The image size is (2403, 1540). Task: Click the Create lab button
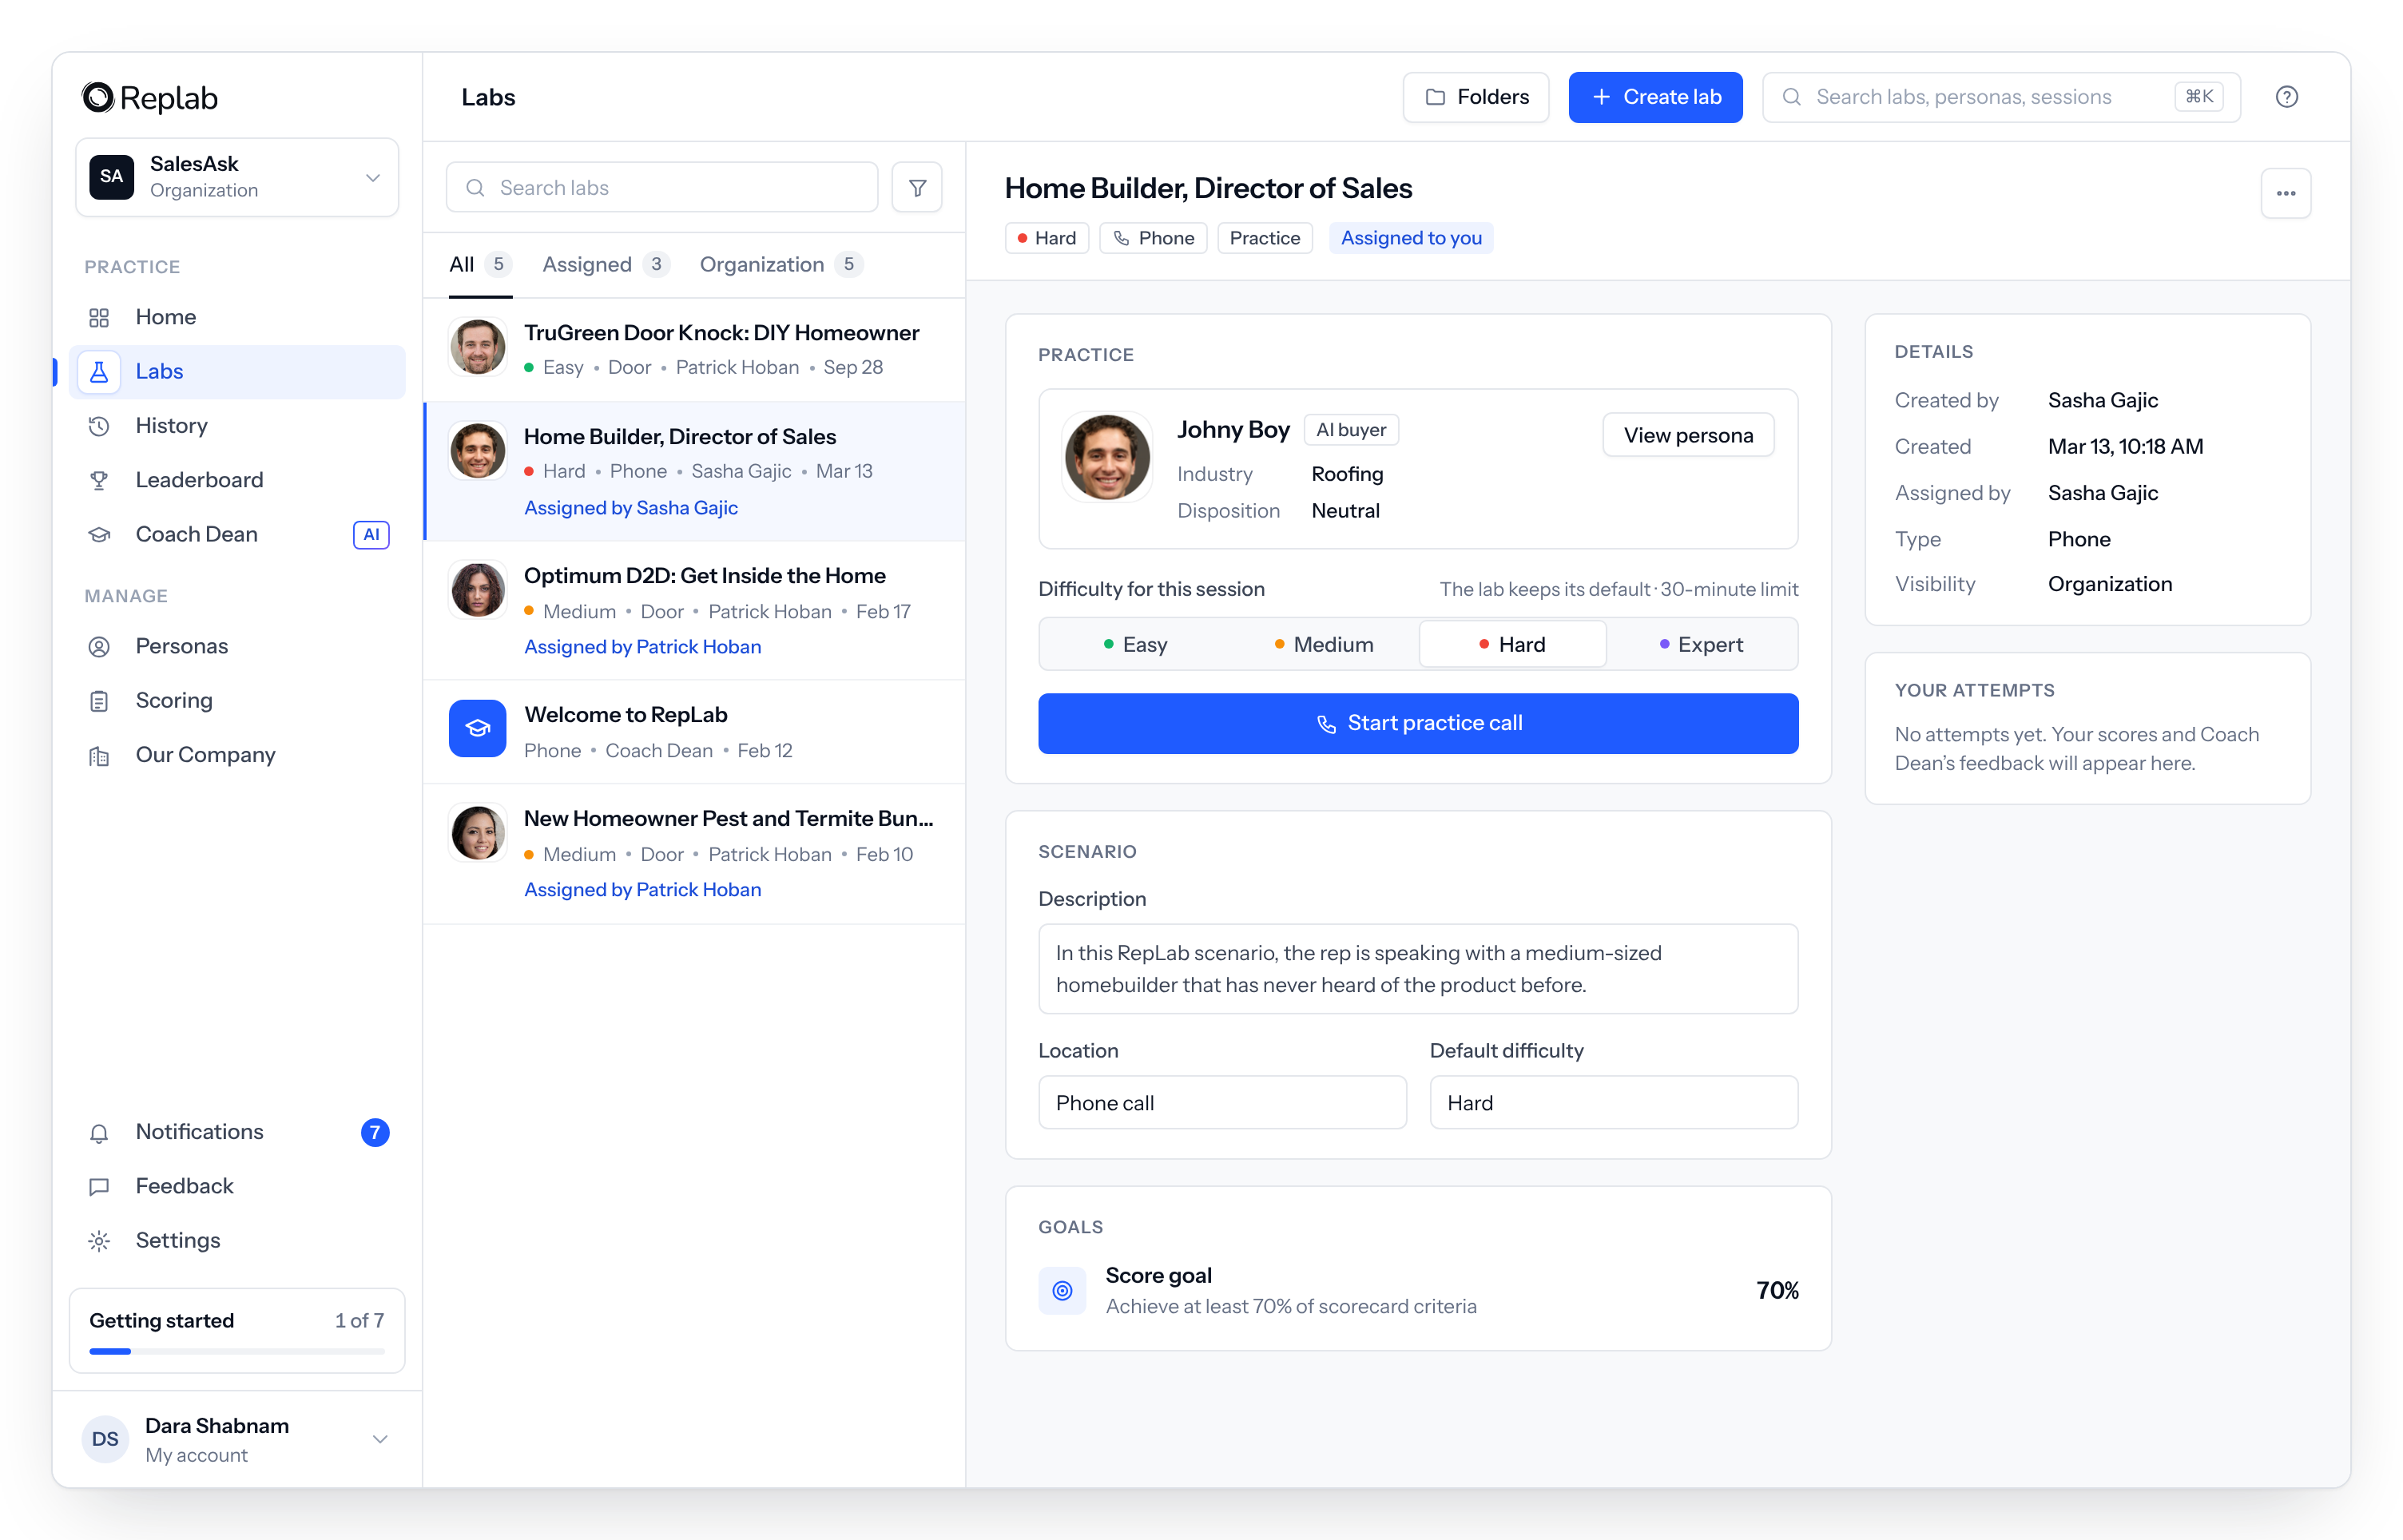click(x=1655, y=97)
